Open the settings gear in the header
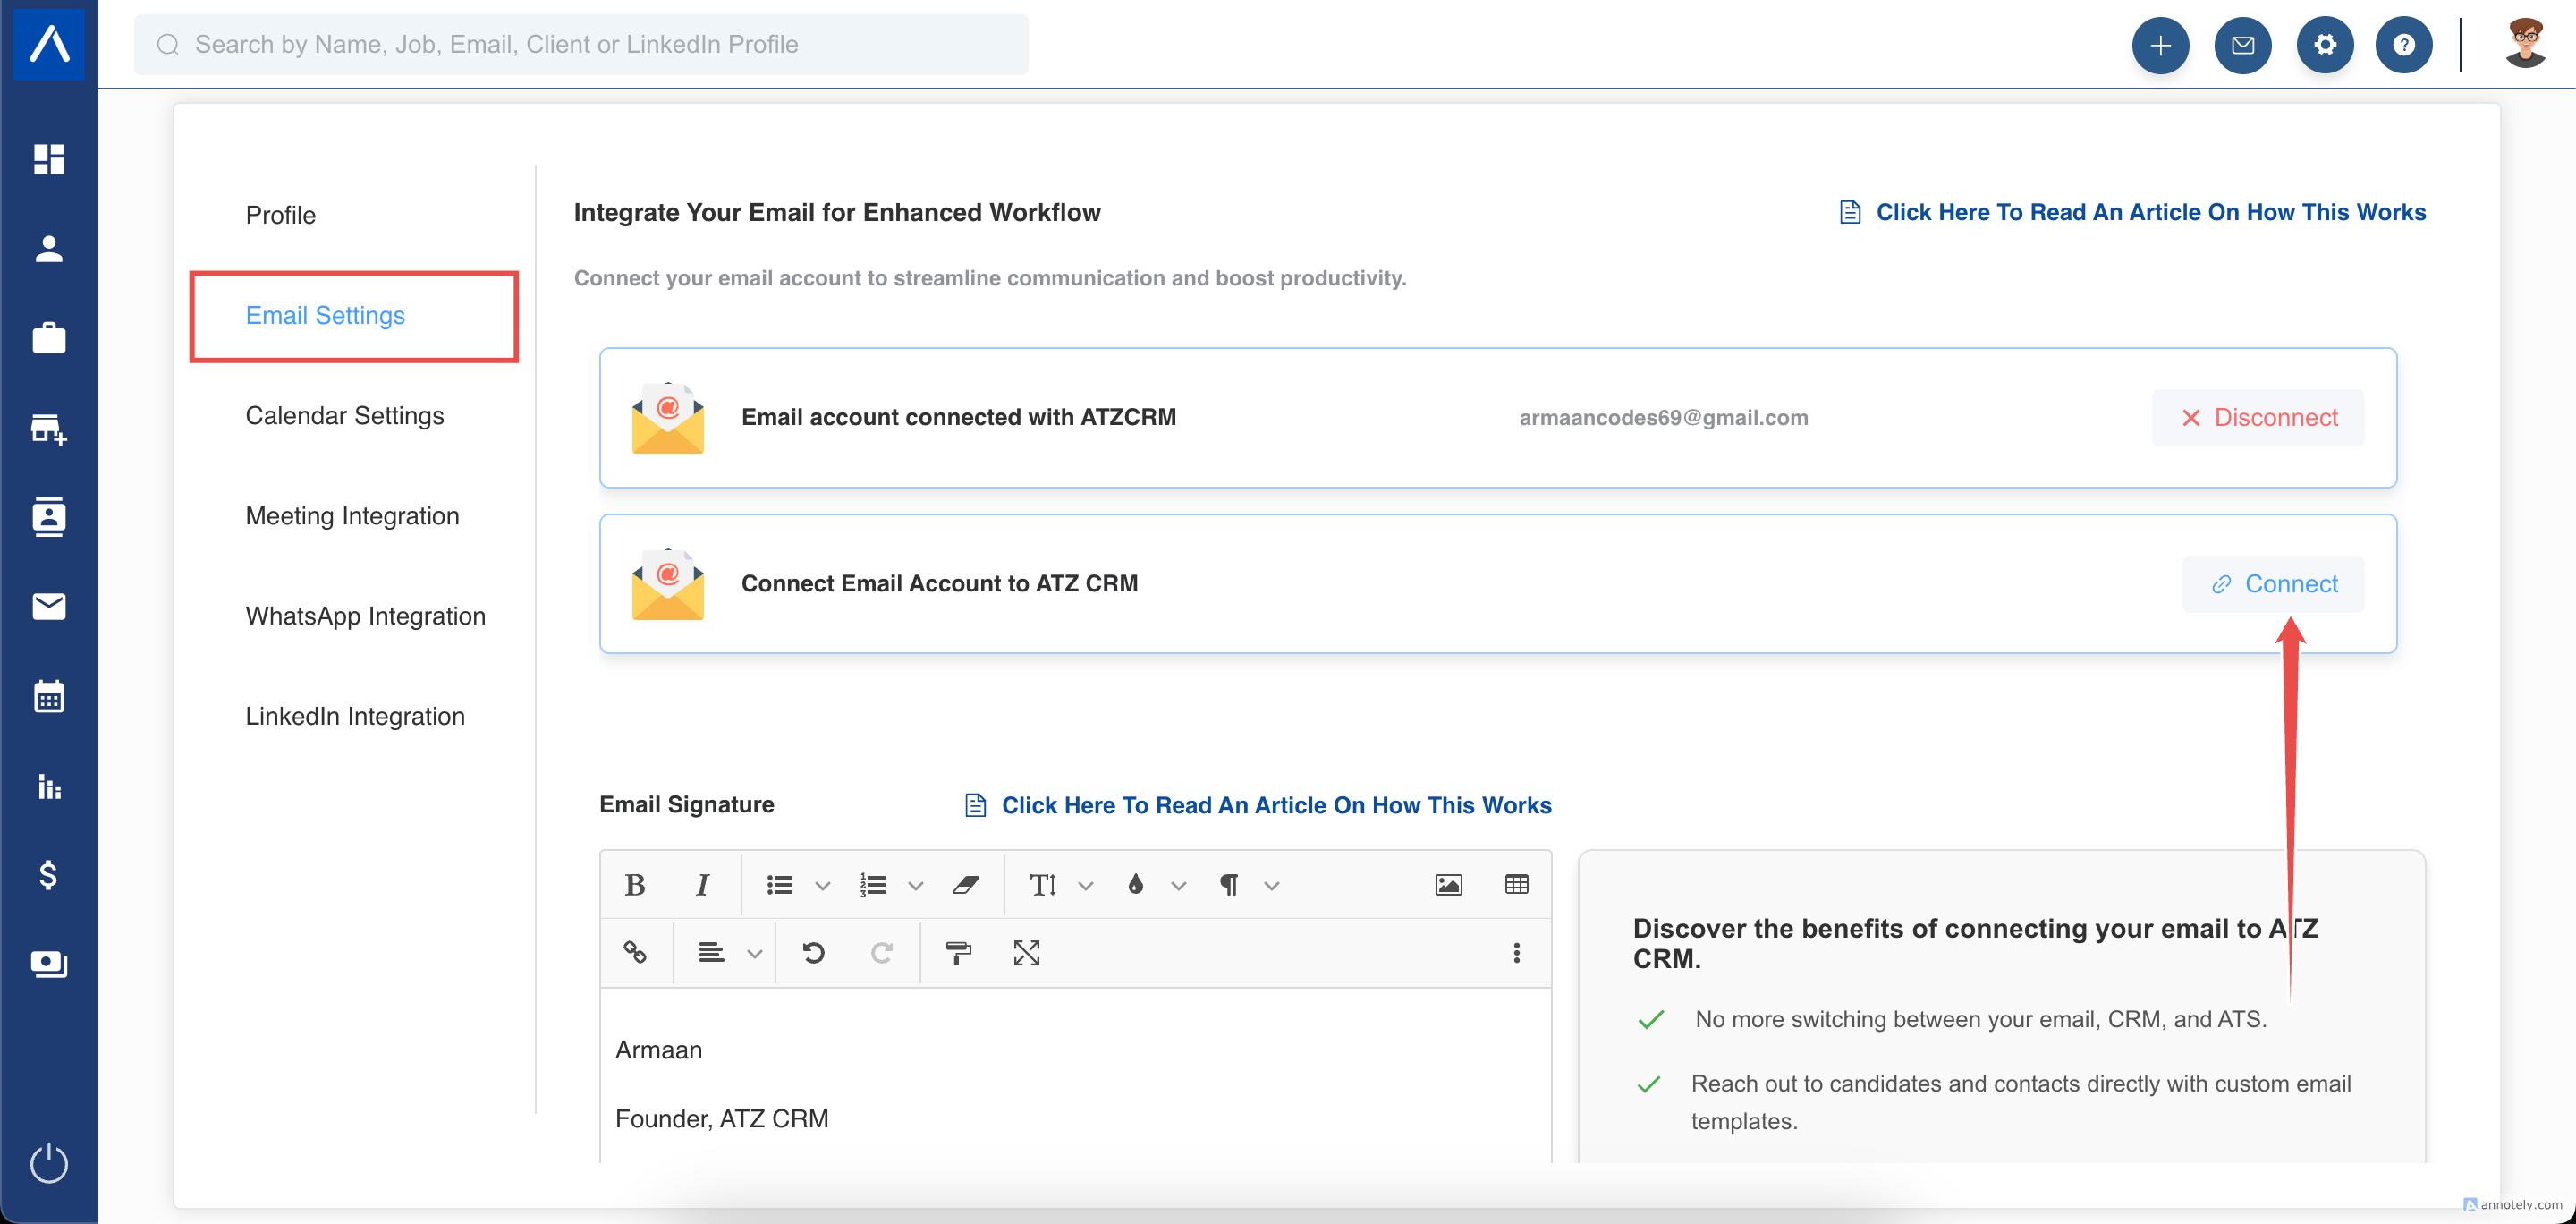The image size is (2576, 1224). 2325,45
